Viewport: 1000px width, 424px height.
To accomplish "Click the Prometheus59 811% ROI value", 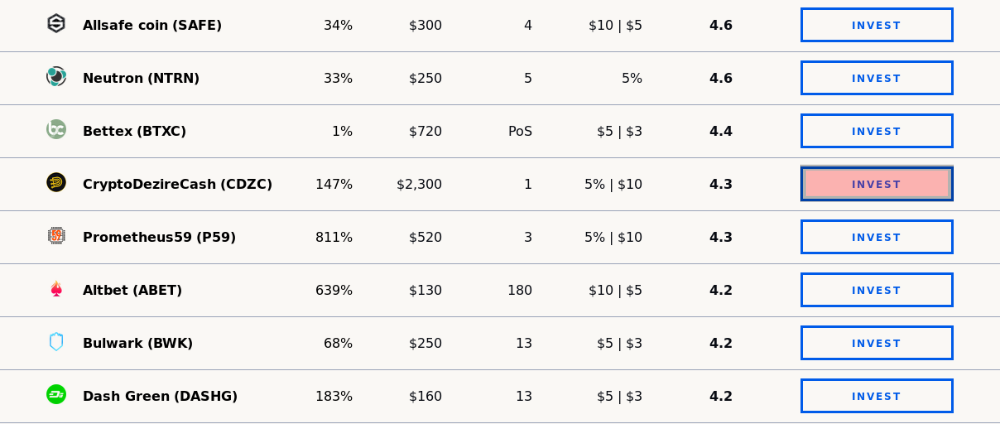I will (x=334, y=237).
